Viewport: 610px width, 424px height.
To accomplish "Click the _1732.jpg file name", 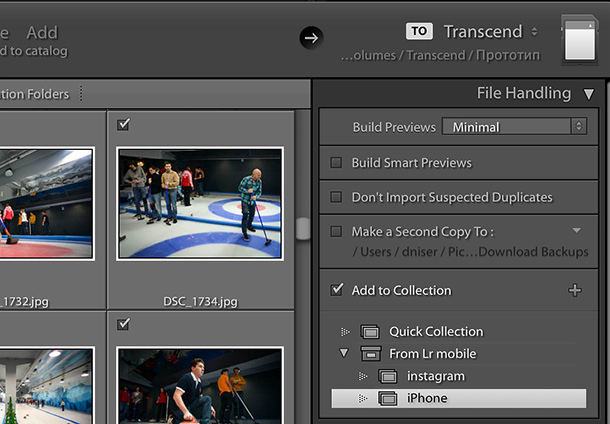I will click(24, 301).
